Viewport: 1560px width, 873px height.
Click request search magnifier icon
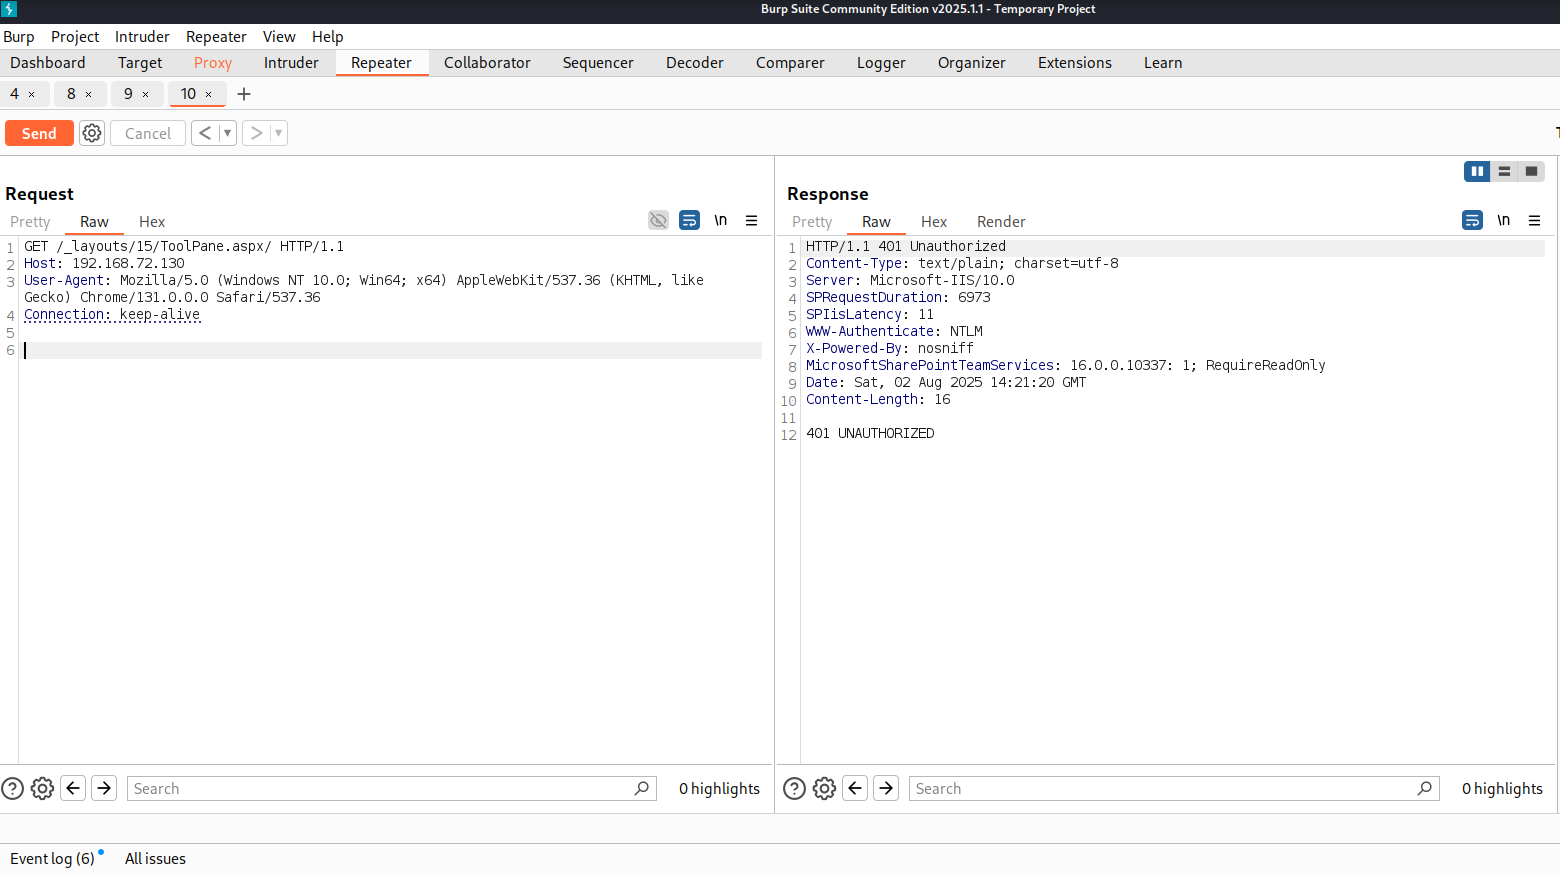point(642,788)
